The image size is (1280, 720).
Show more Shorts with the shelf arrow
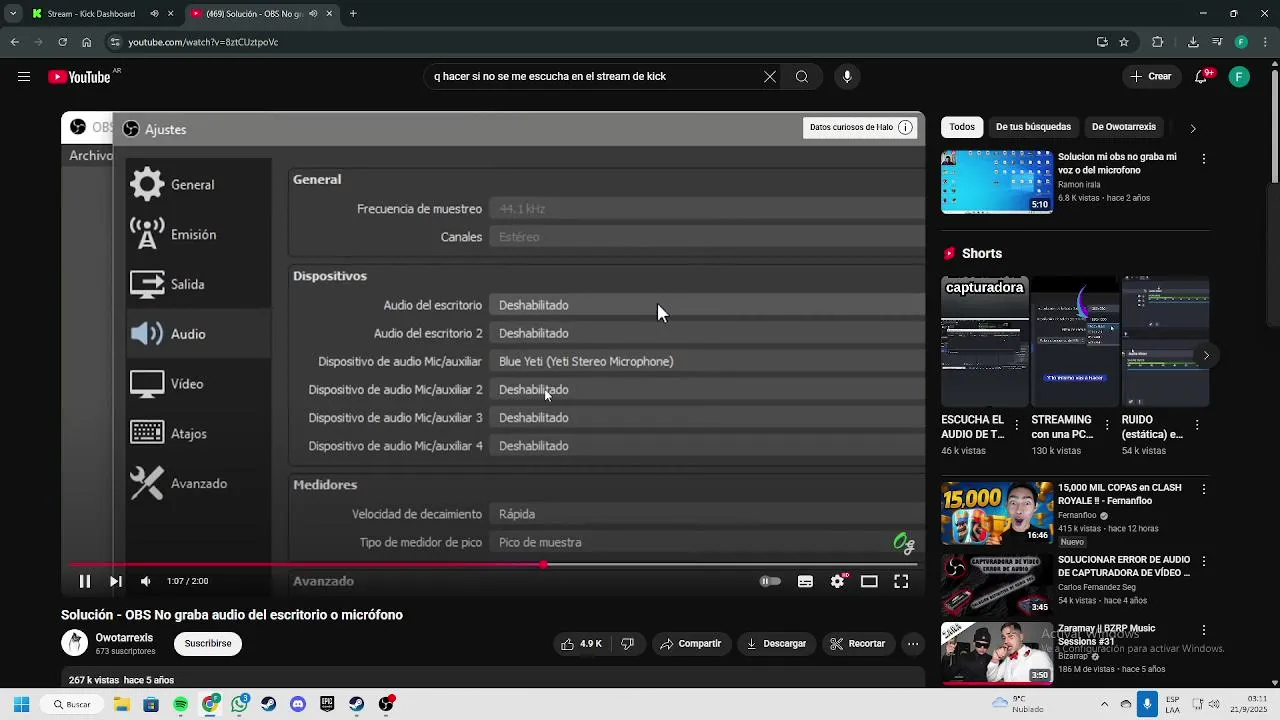pyautogui.click(x=1206, y=355)
